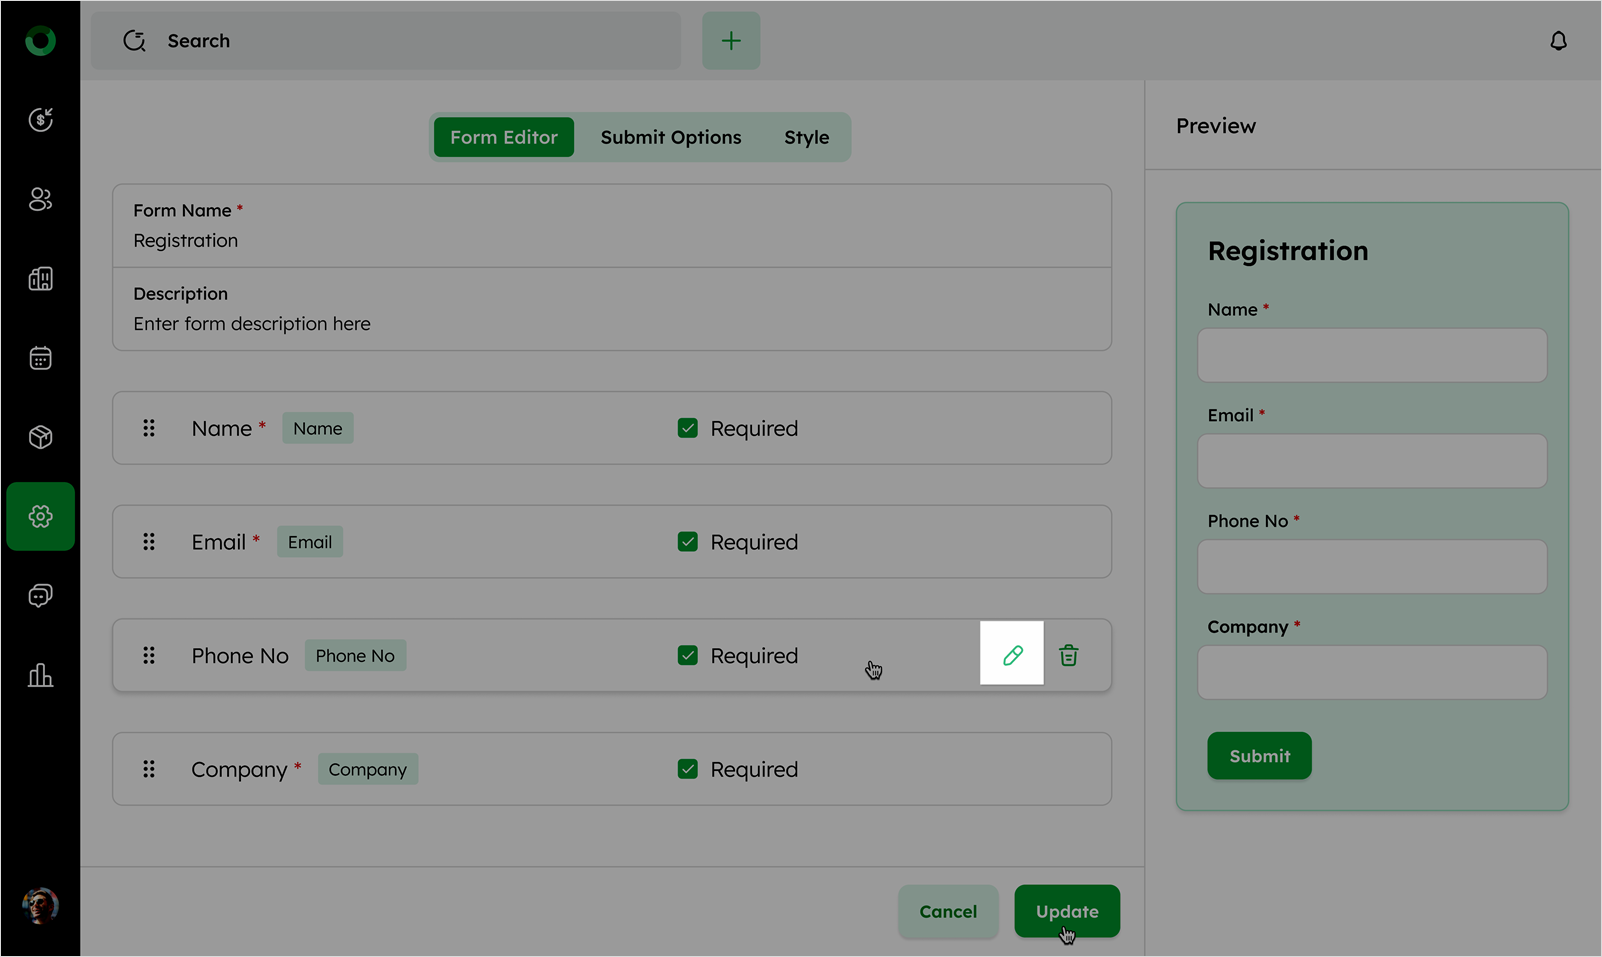Click the Form Name input field

610,240
